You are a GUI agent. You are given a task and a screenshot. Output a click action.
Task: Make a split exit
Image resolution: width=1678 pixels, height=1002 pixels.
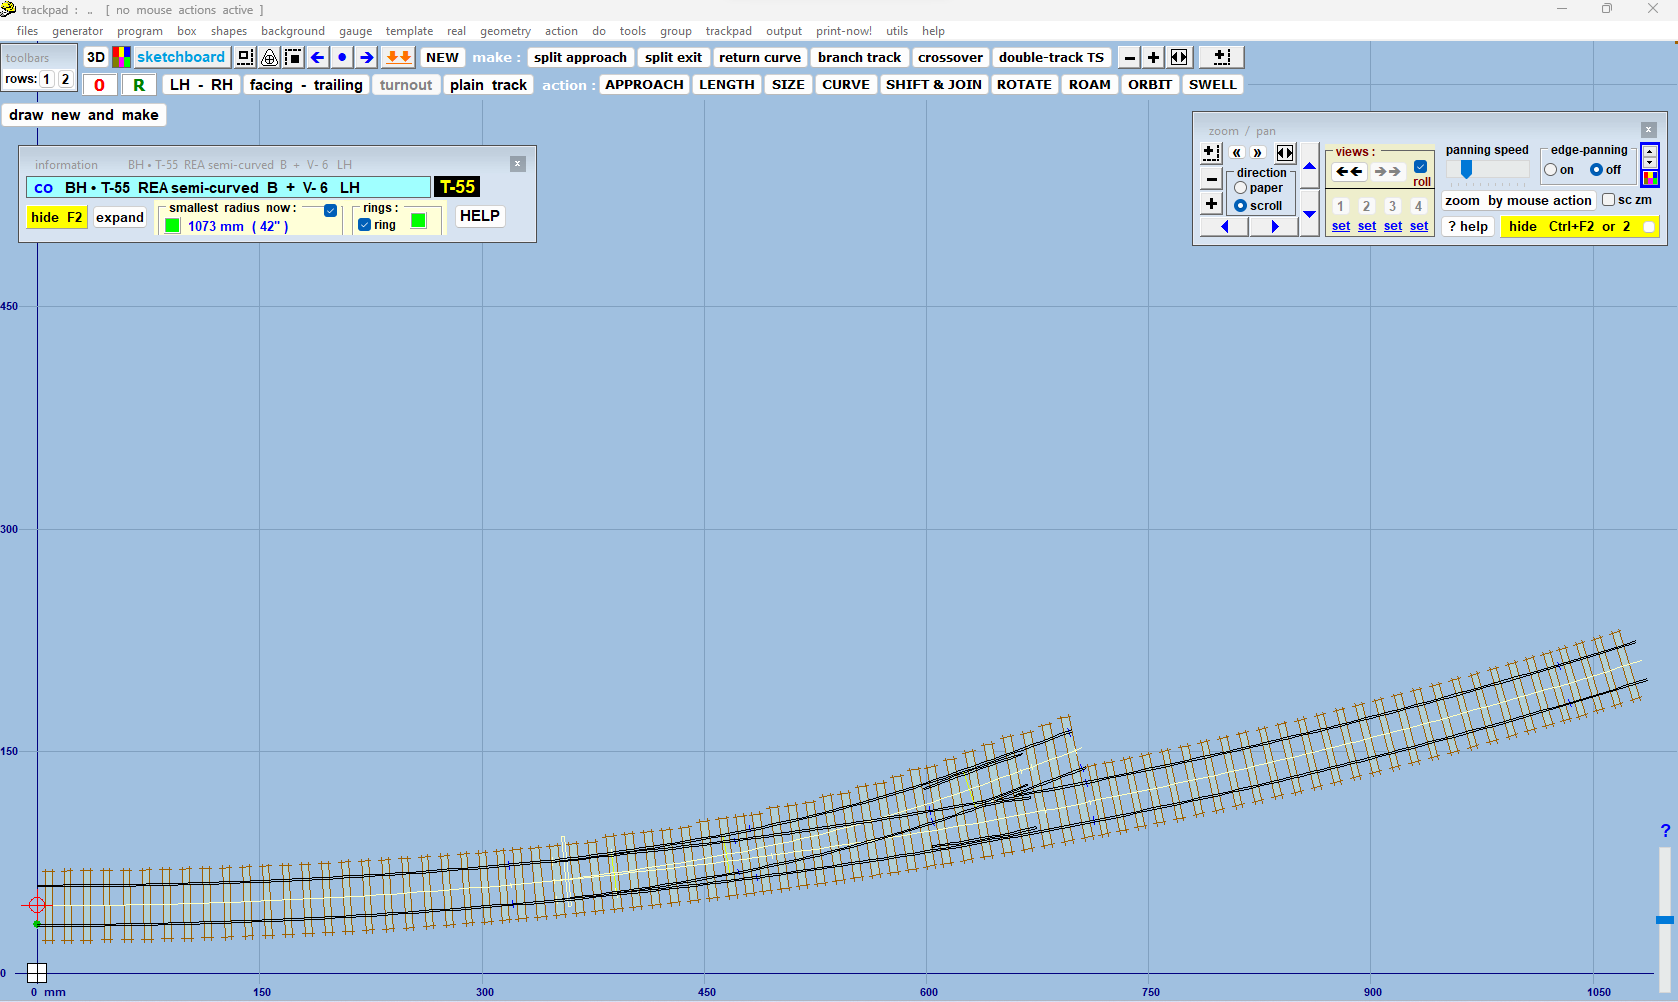pyautogui.click(x=673, y=57)
